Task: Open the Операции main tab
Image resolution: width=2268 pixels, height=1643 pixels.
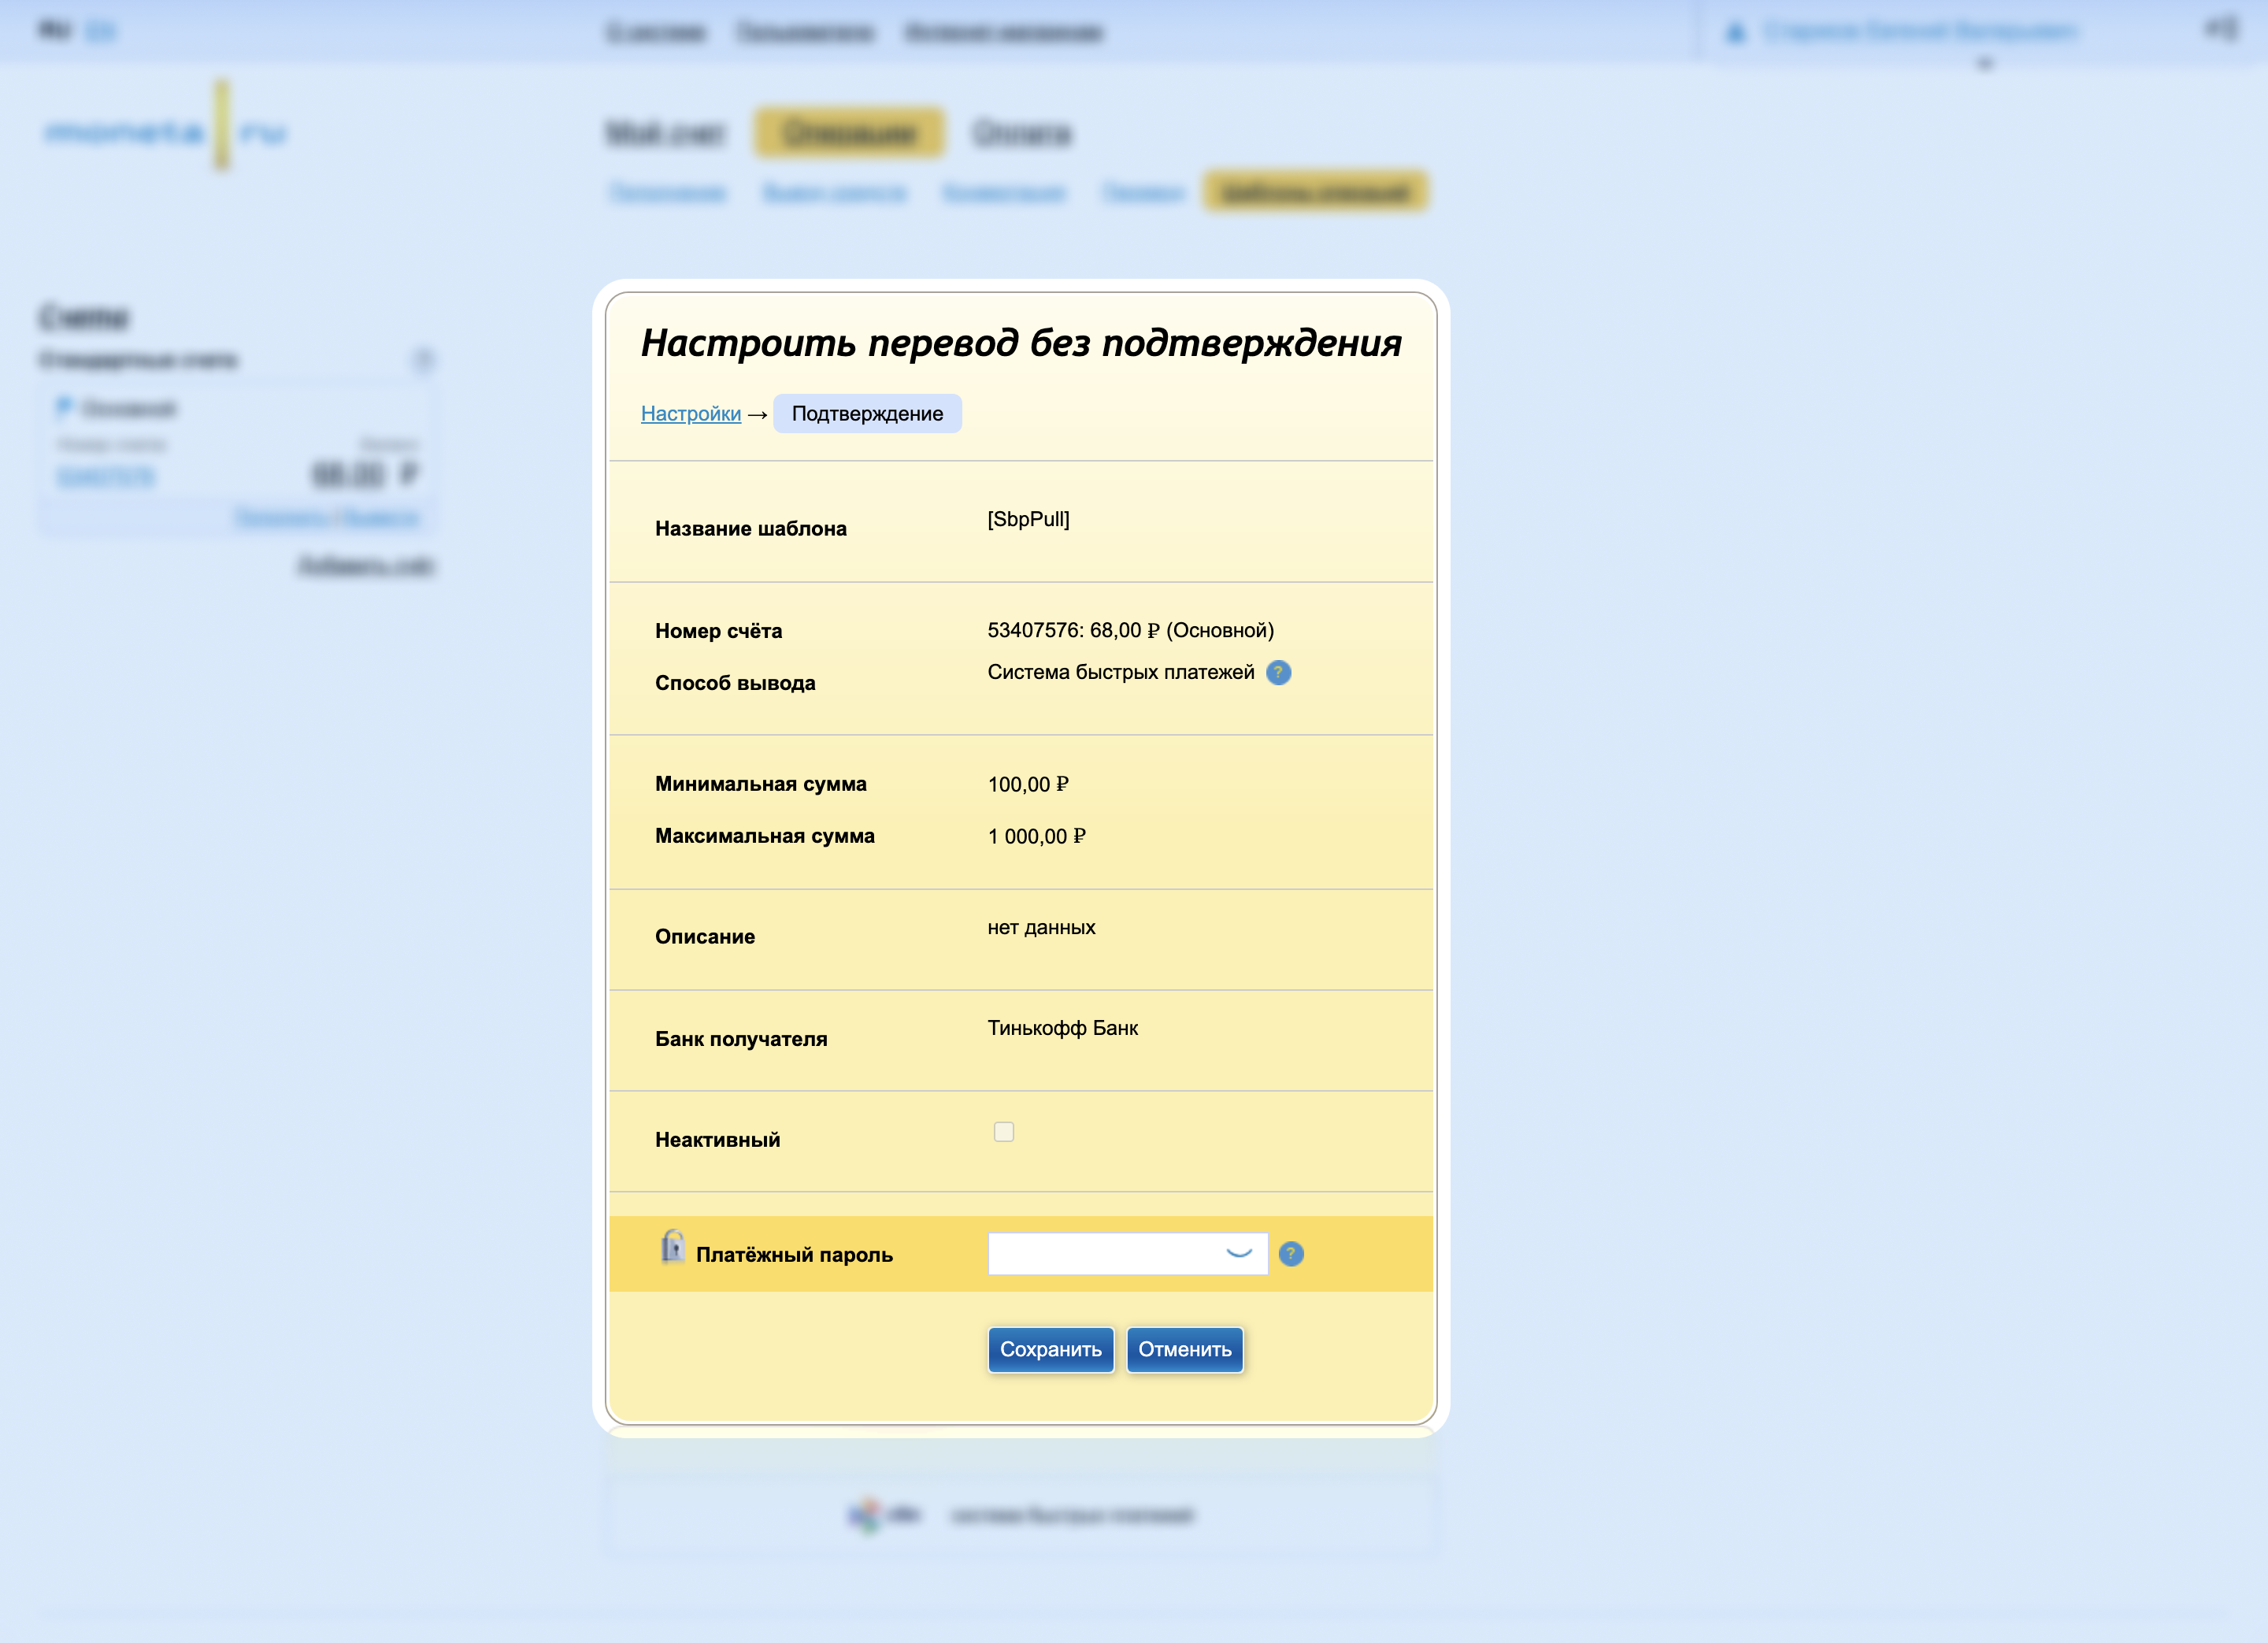Action: click(x=849, y=133)
